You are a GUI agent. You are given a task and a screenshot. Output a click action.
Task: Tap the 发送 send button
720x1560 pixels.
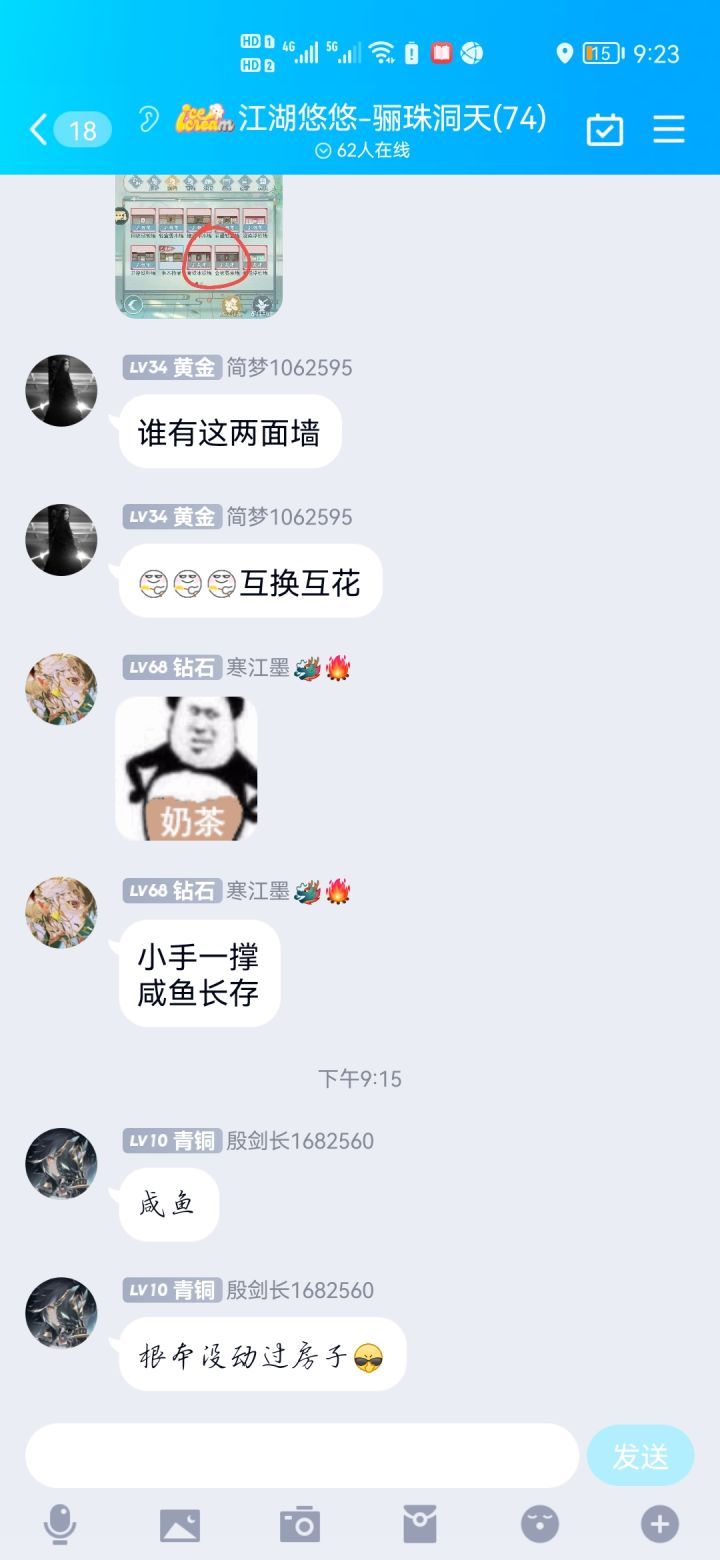click(640, 1456)
